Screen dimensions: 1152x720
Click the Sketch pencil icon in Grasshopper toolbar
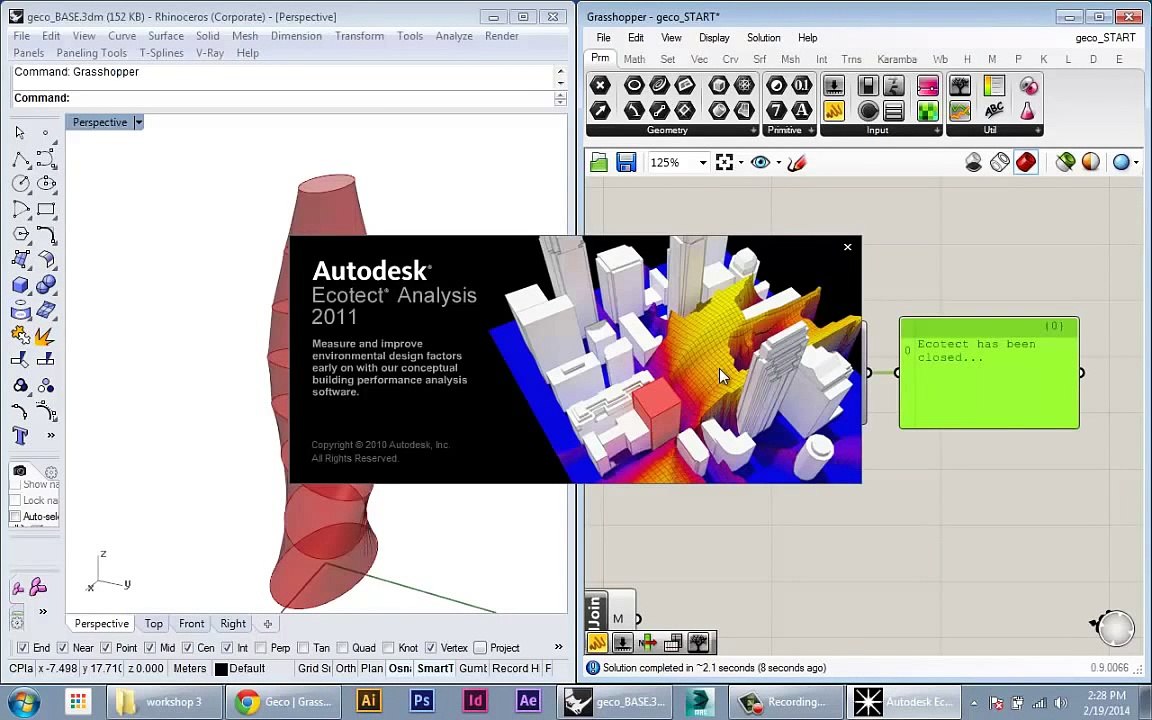796,162
